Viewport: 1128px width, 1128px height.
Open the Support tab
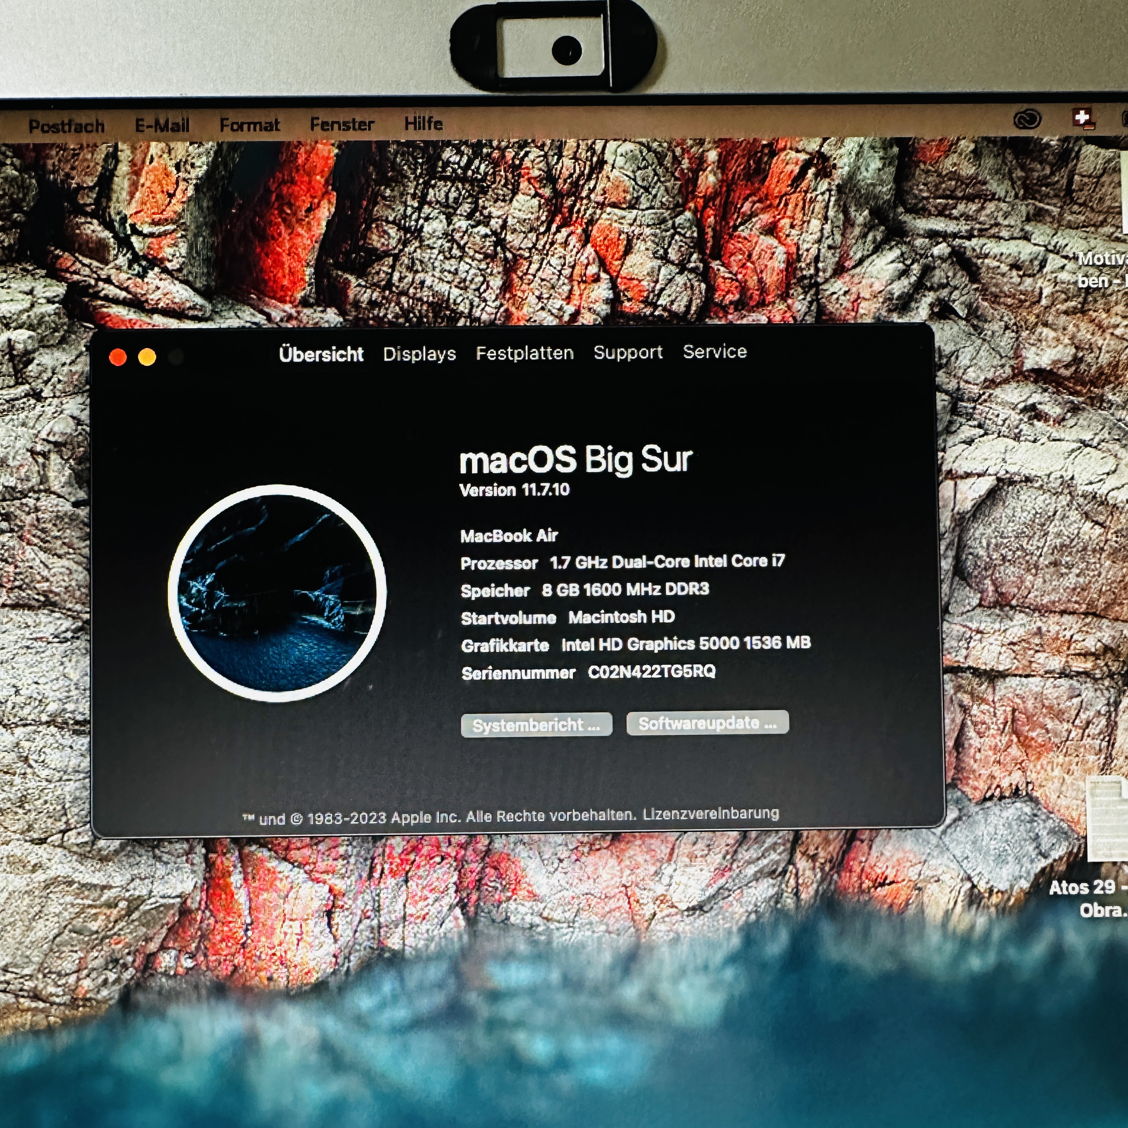point(628,352)
